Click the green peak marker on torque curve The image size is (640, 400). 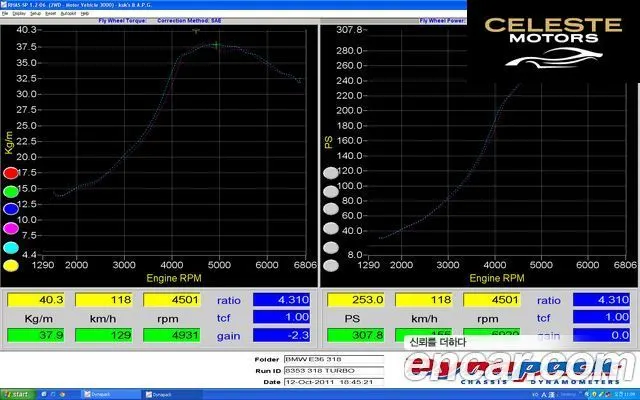[x=216, y=45]
